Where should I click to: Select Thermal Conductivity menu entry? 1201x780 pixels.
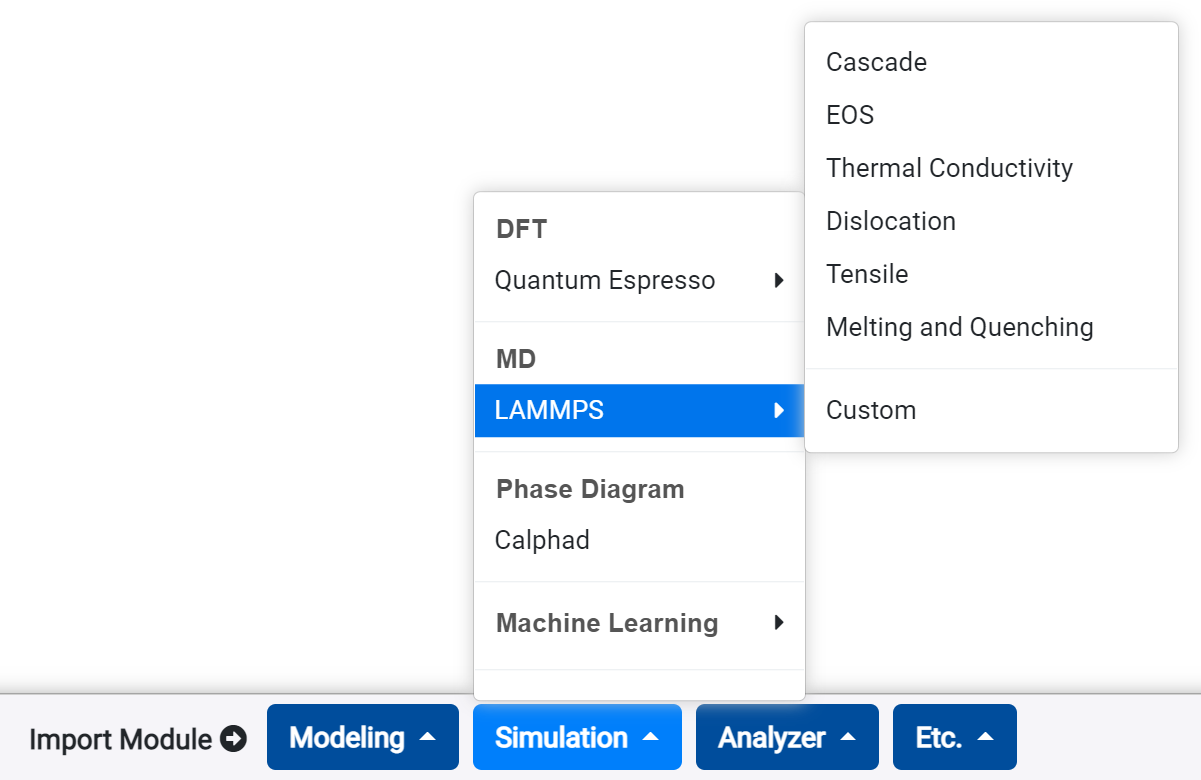coord(949,168)
